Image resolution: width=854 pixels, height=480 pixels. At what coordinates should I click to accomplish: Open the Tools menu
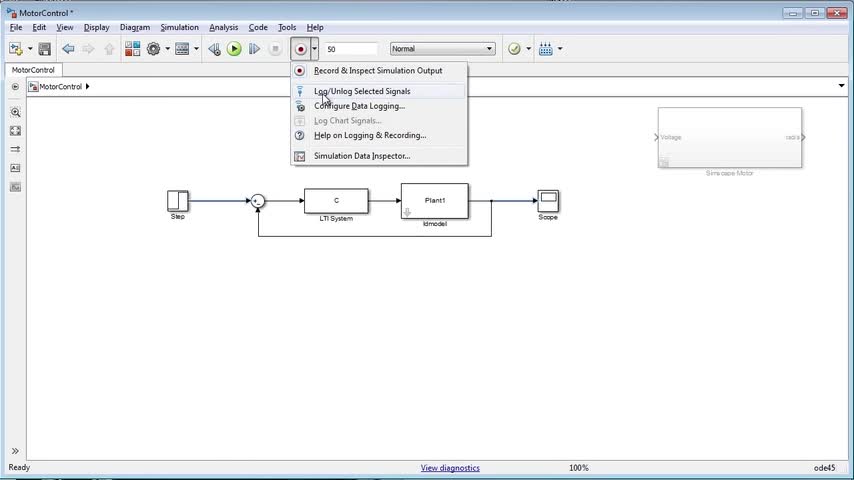[287, 27]
